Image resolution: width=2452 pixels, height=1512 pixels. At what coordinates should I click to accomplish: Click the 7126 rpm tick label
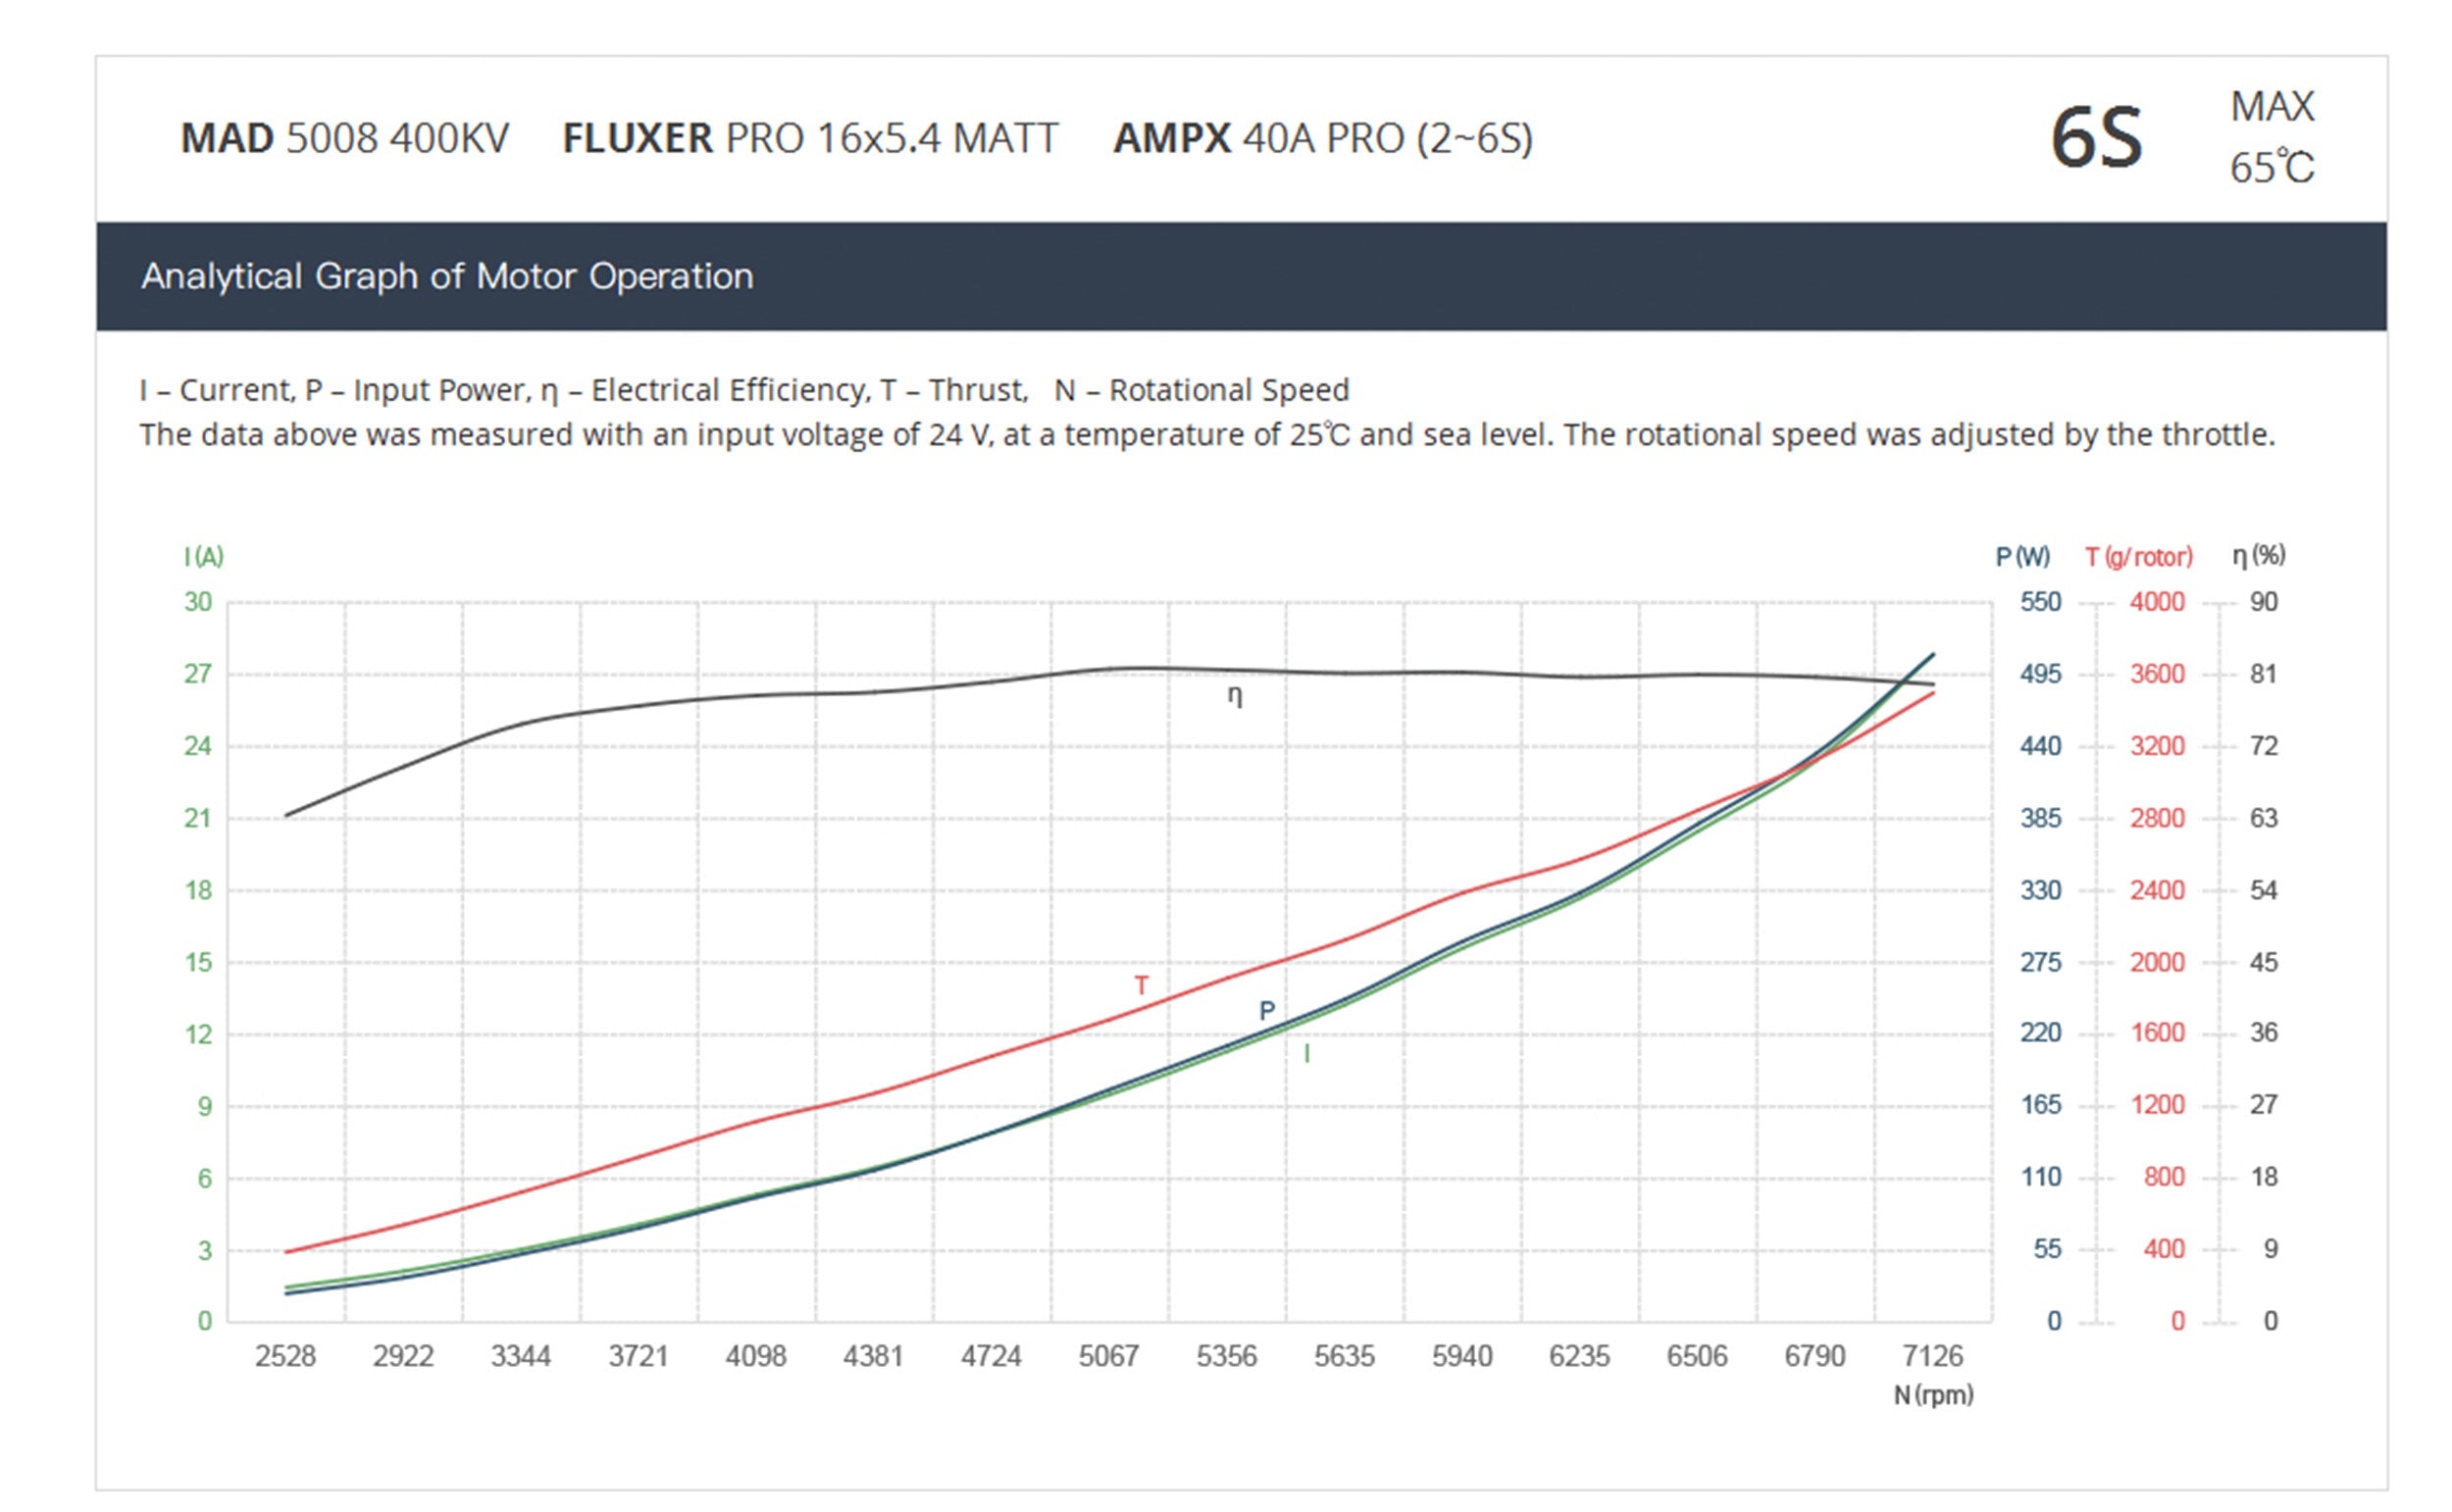(1932, 1356)
